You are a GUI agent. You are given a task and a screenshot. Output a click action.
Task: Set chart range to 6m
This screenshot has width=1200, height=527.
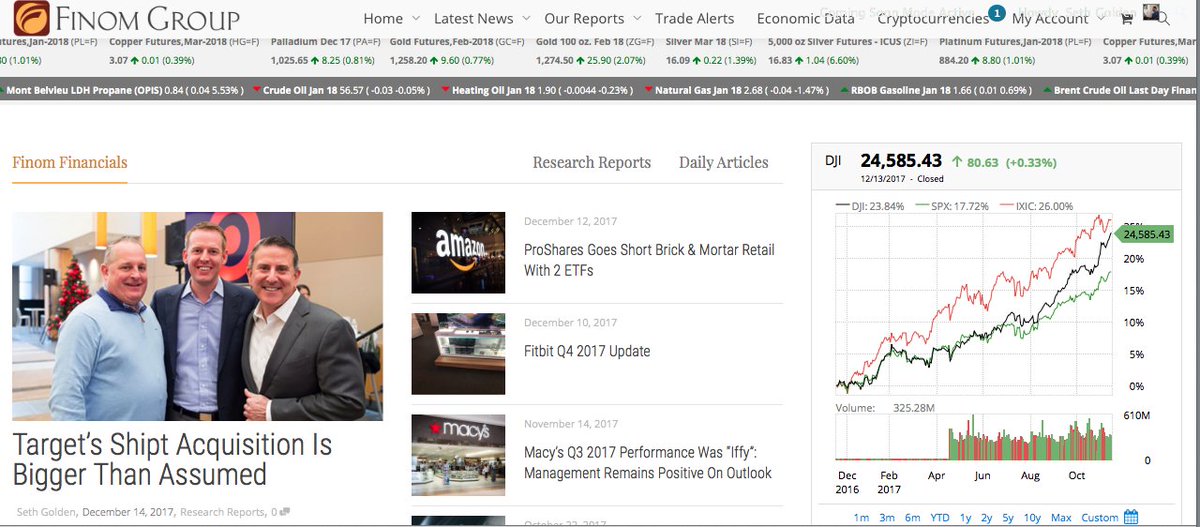[x=913, y=518]
